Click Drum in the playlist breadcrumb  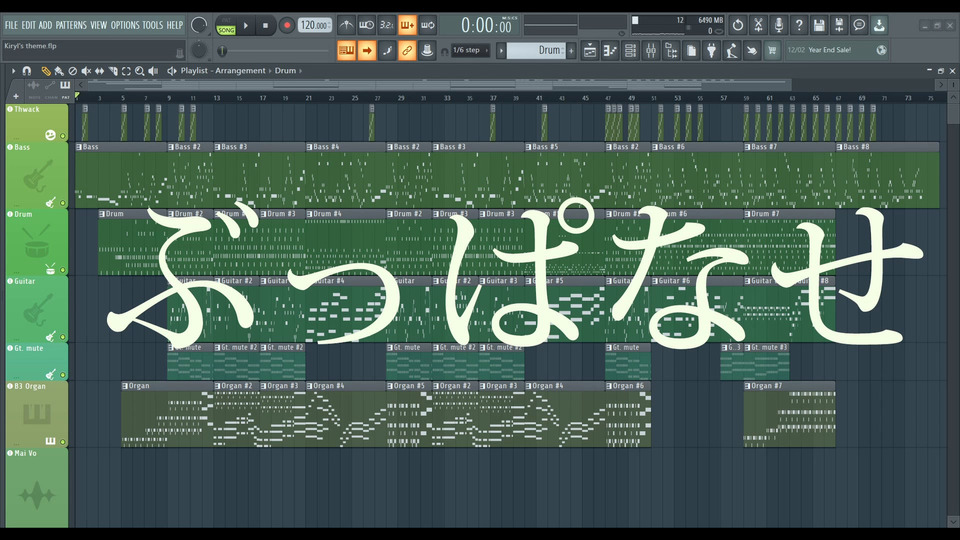coord(285,71)
